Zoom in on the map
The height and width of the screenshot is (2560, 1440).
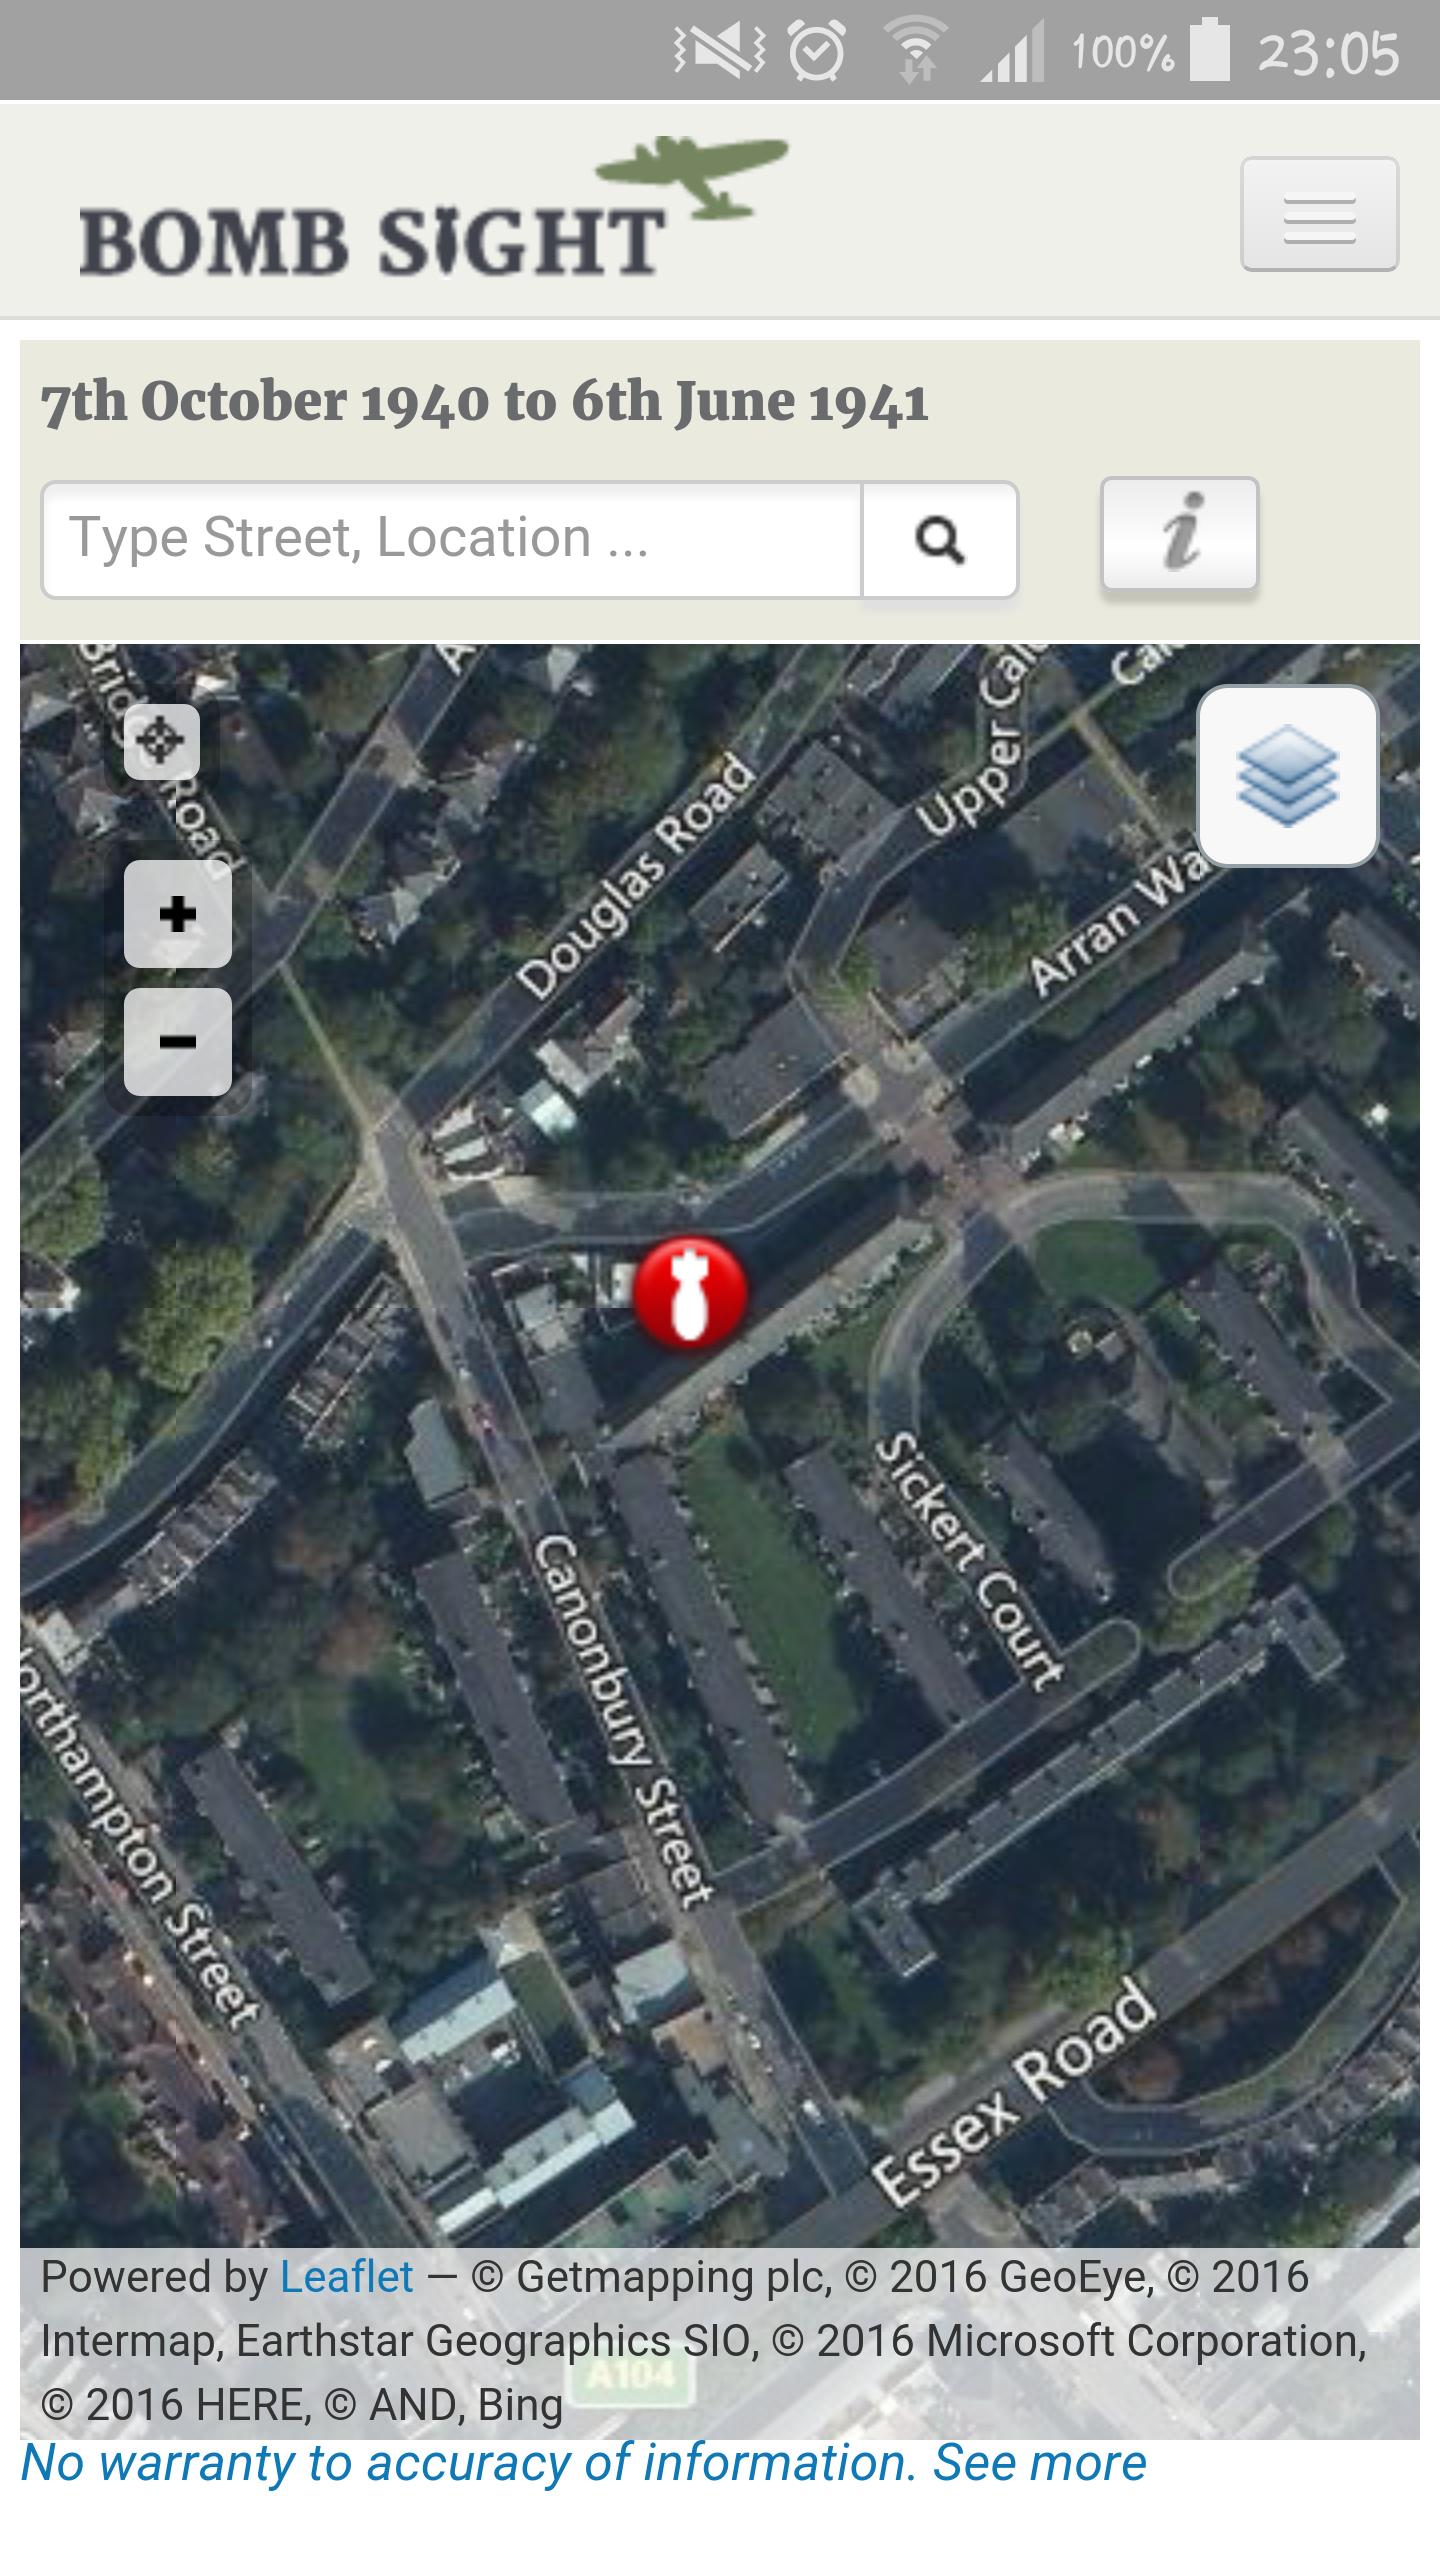coord(178,914)
